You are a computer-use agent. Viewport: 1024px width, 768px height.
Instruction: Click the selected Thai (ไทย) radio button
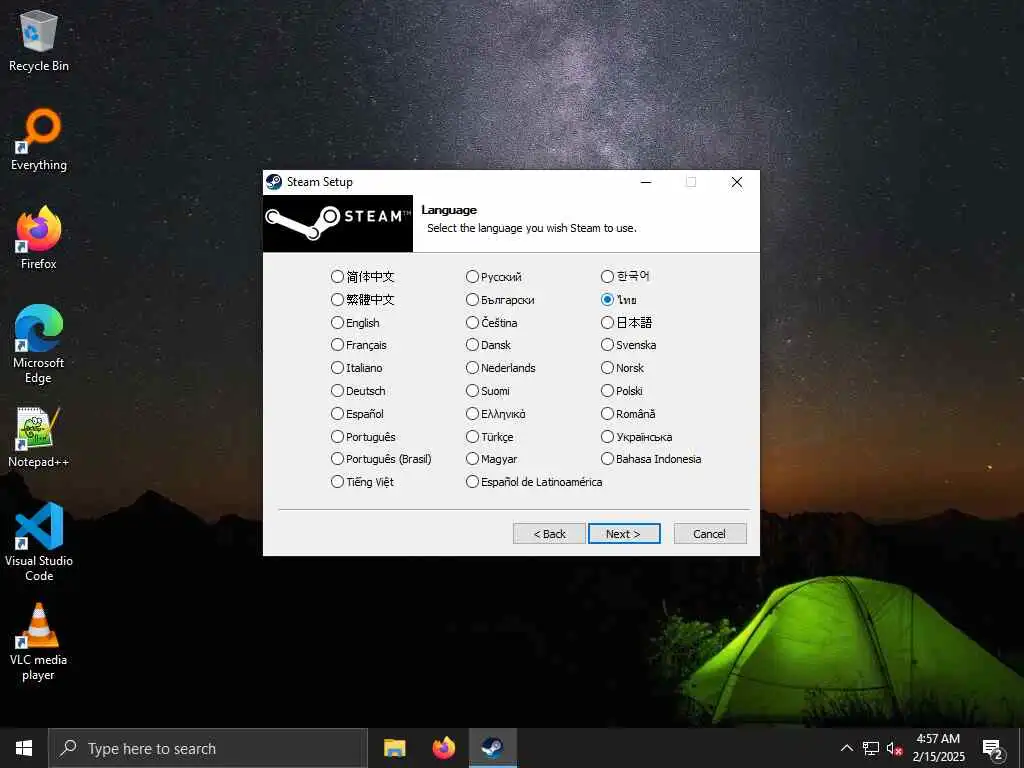619,300
